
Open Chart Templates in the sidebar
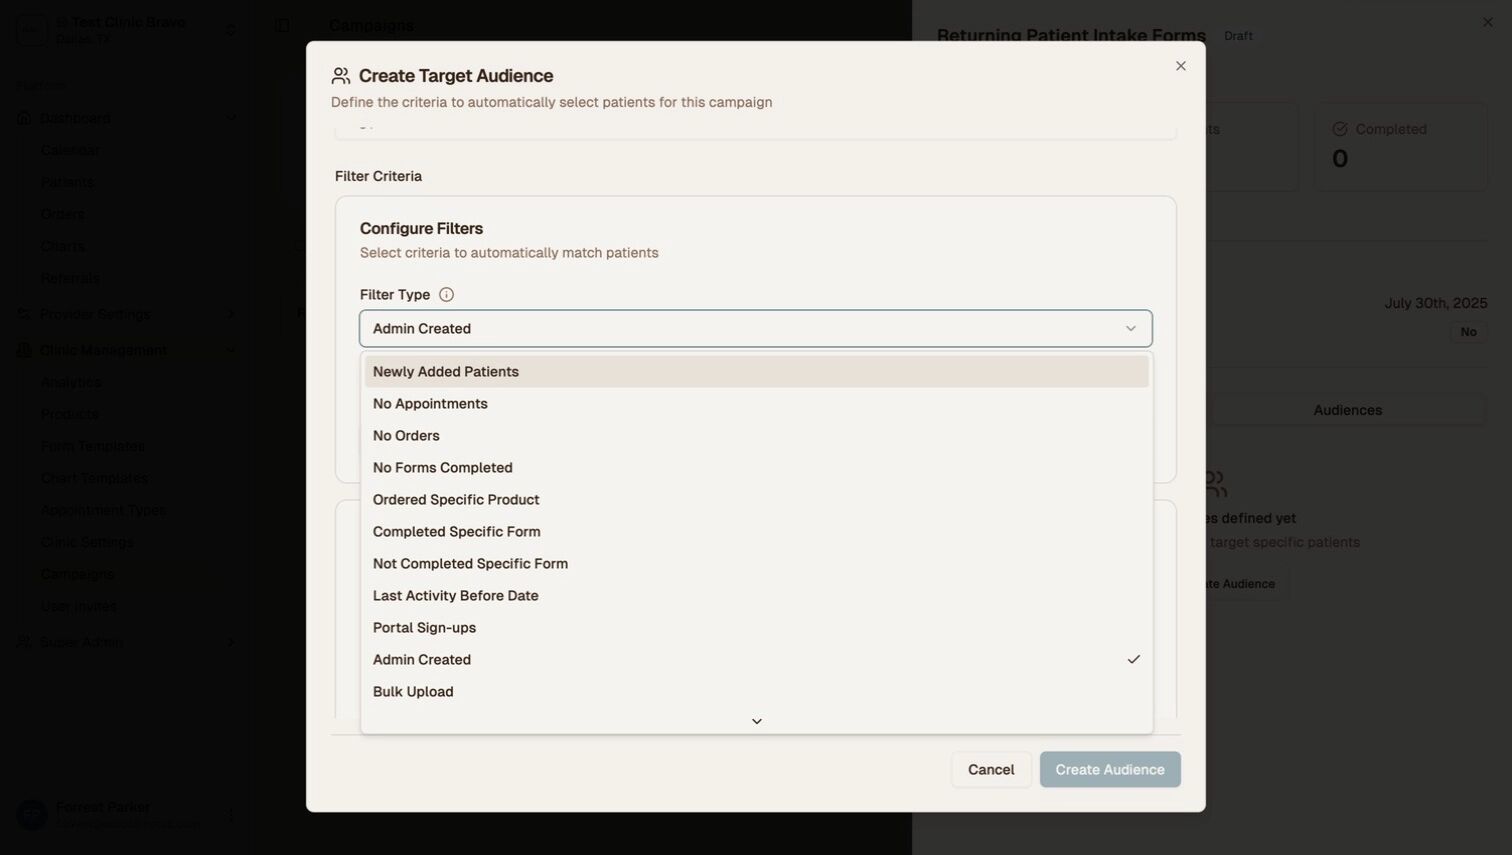coord(94,478)
